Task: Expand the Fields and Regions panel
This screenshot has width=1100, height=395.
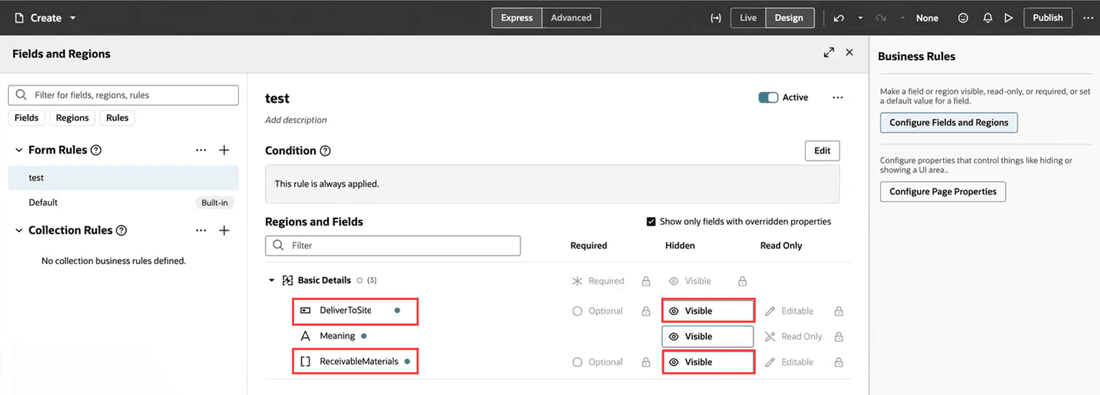Action: (829, 53)
